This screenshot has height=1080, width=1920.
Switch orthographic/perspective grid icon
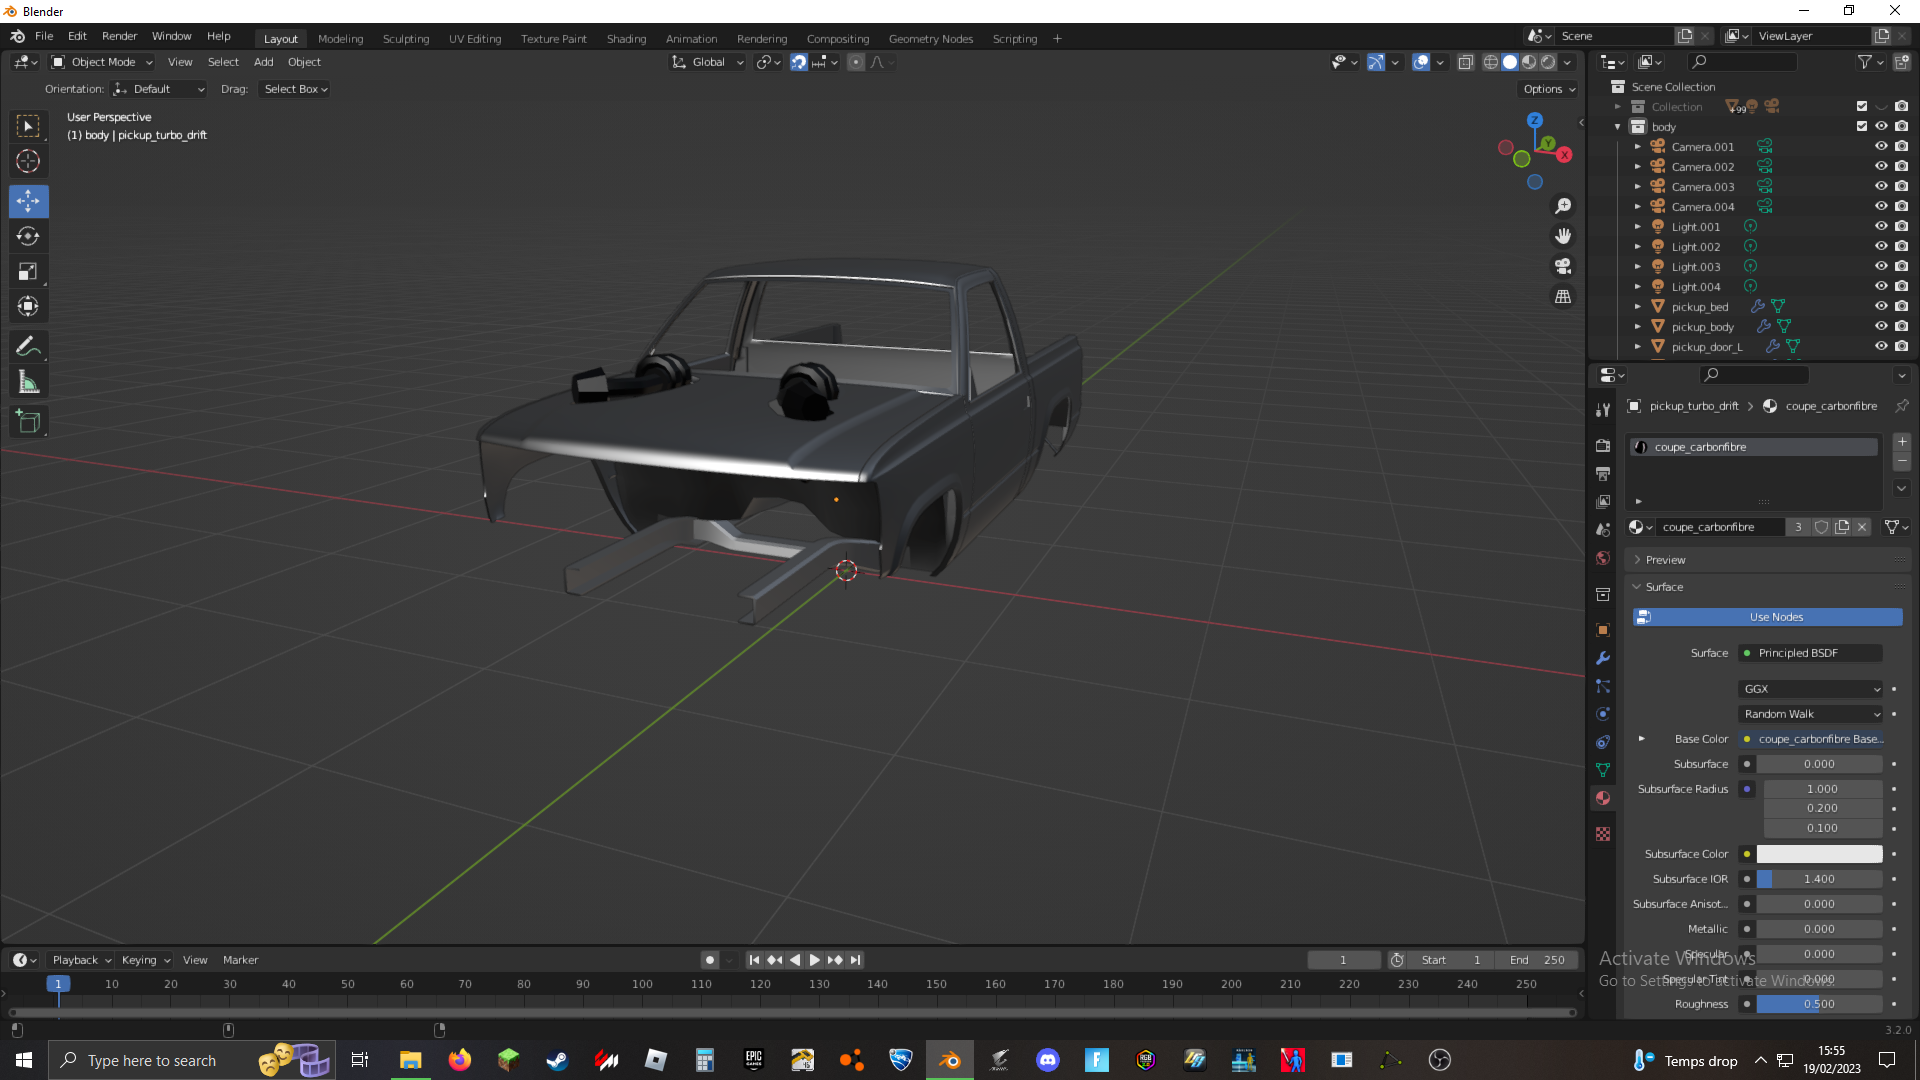click(1563, 297)
